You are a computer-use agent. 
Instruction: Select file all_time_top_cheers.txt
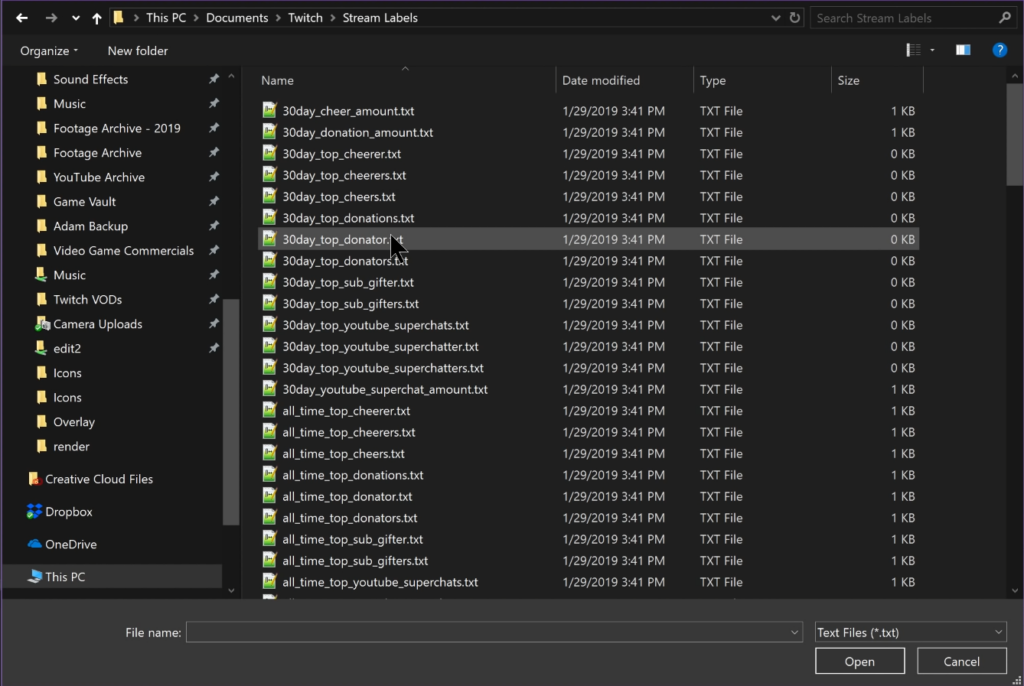point(344,453)
